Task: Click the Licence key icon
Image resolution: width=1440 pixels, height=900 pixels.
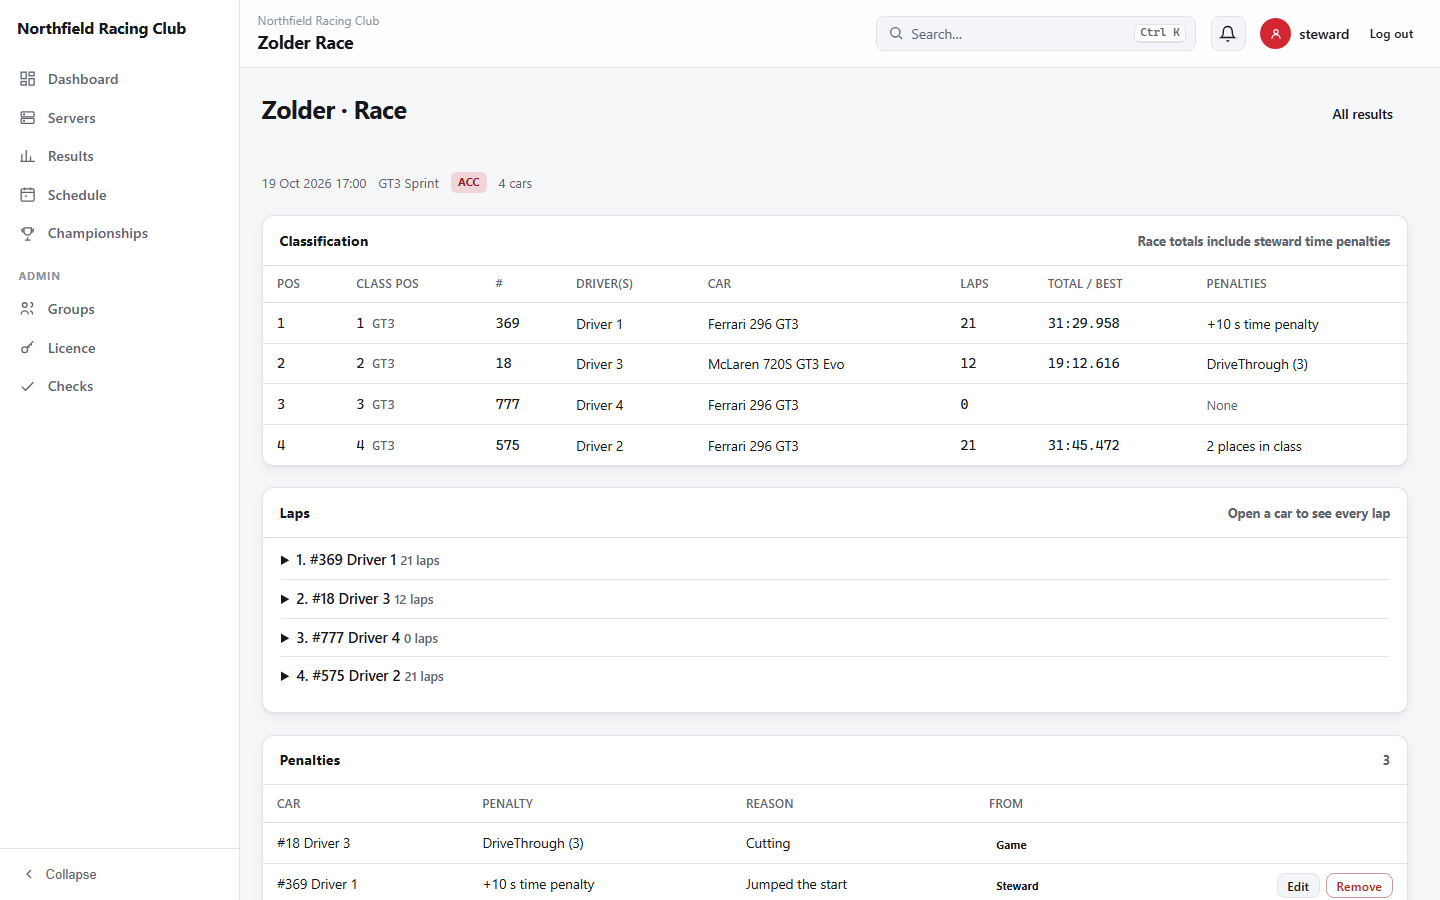Action: (28, 348)
